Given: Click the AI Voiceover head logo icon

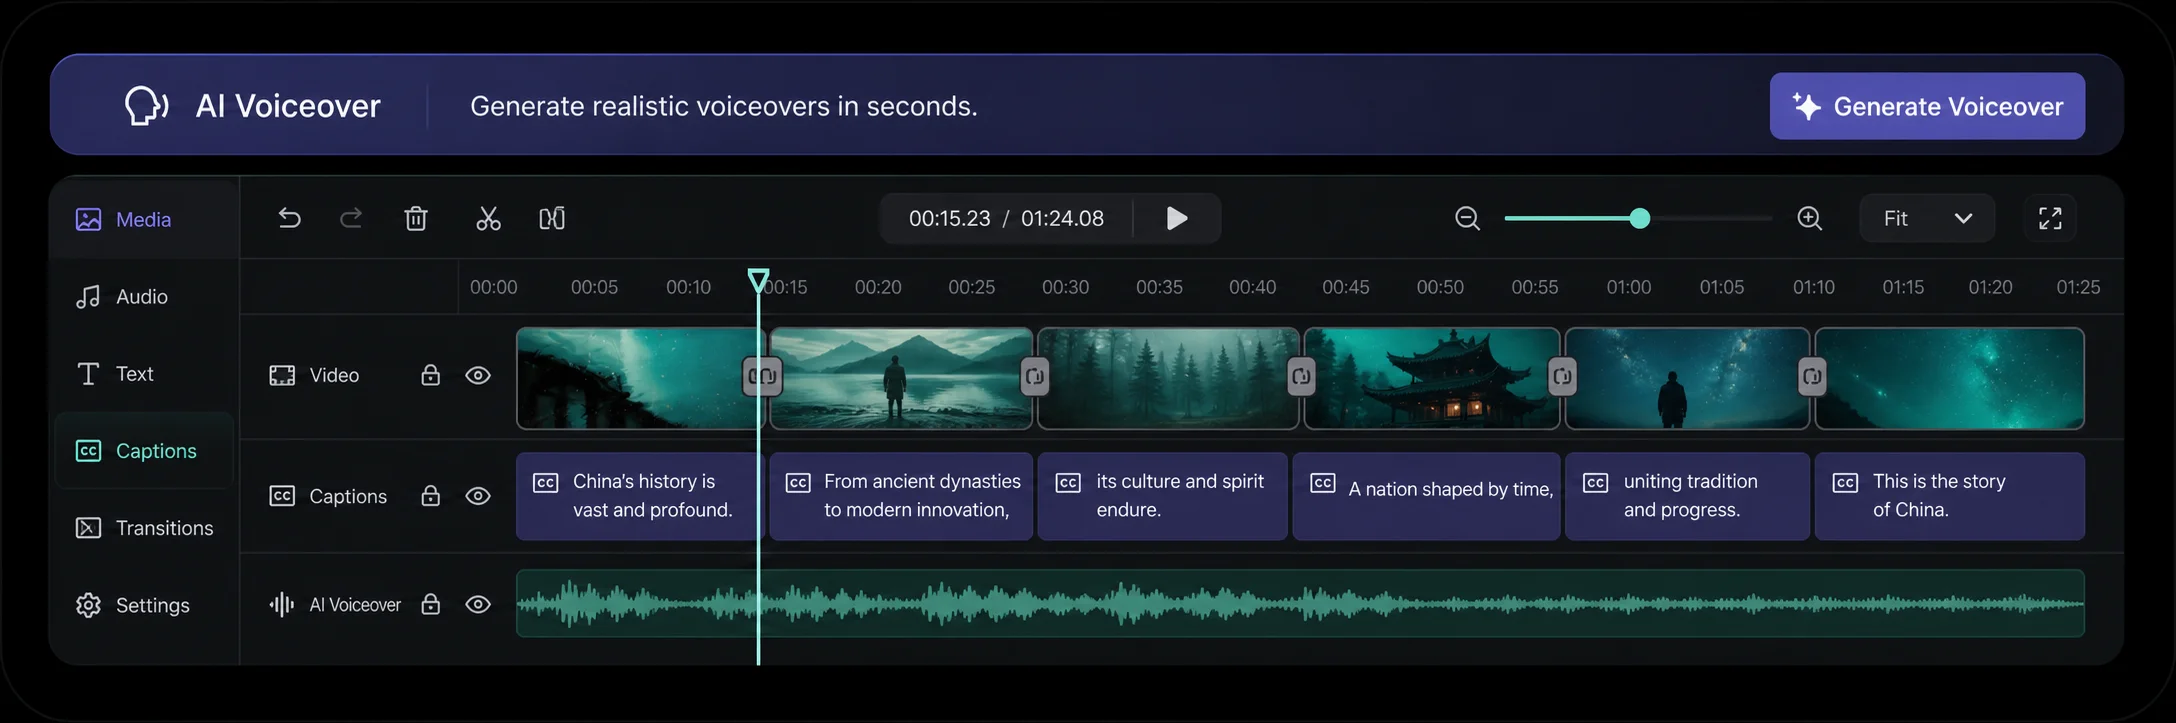Looking at the screenshot, I should (146, 105).
